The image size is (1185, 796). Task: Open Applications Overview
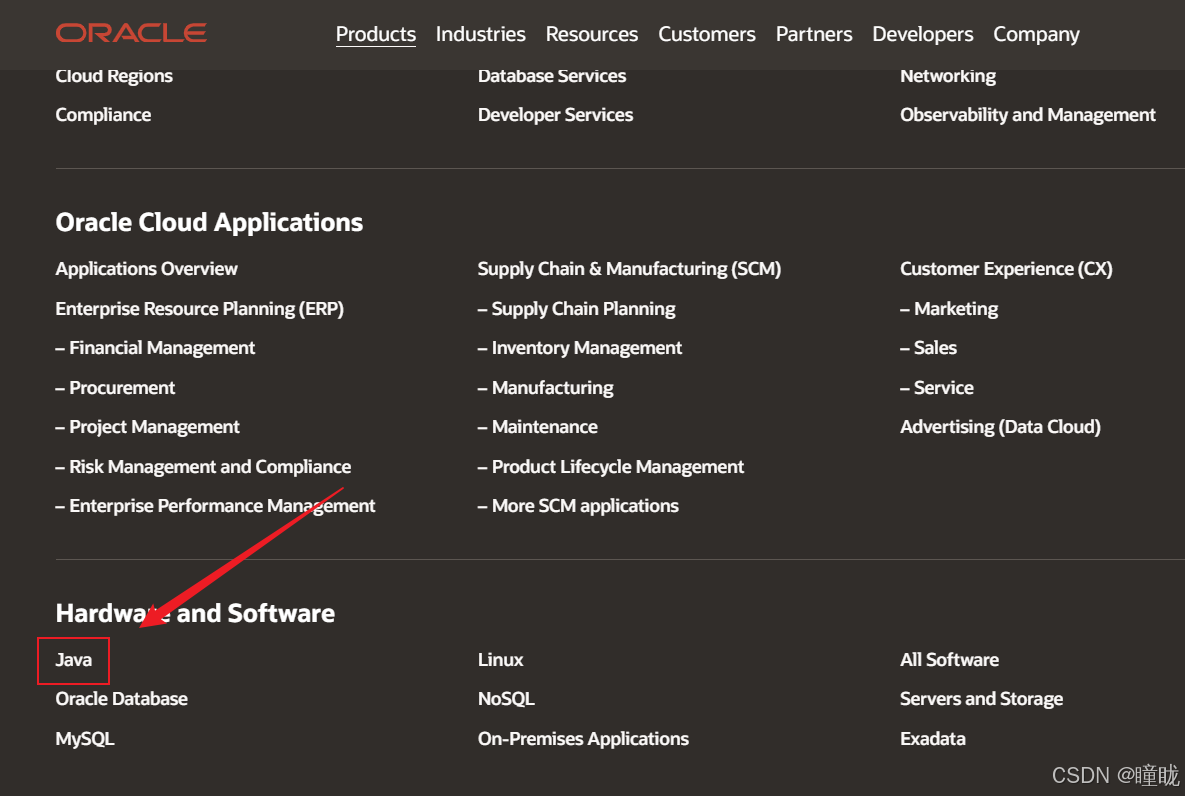tap(147, 269)
